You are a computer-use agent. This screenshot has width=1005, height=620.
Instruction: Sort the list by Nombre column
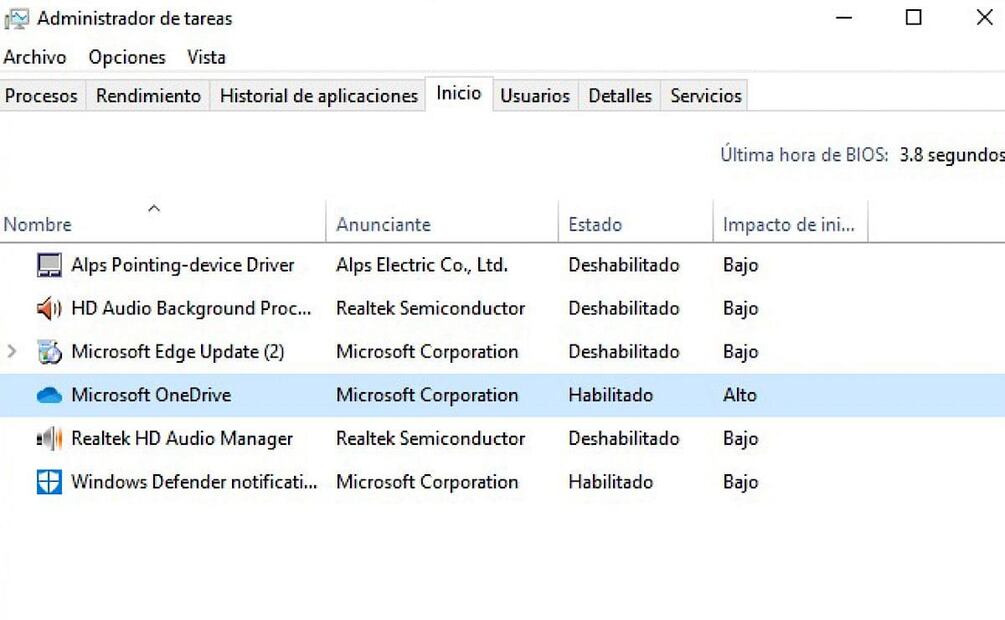click(38, 225)
